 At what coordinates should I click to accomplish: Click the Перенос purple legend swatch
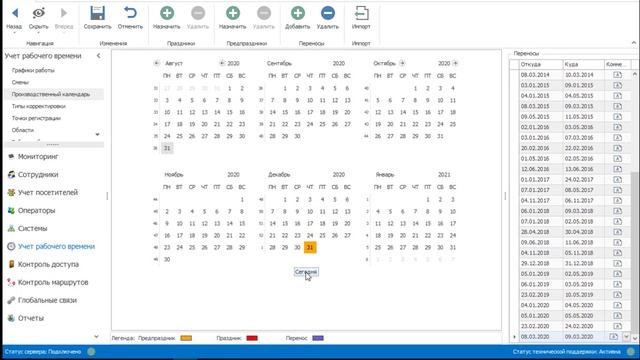click(318, 338)
